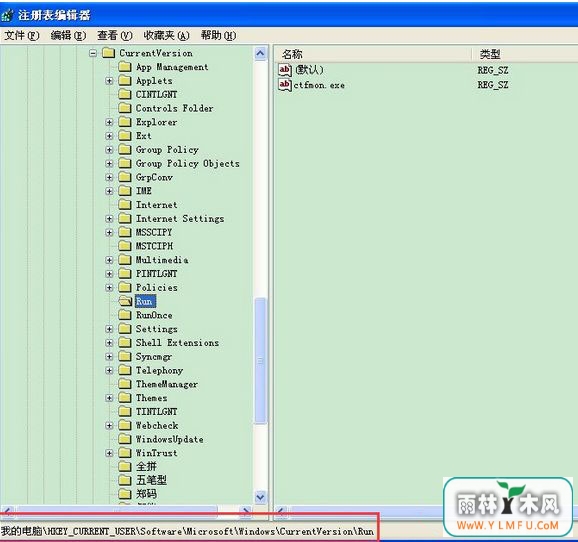Expand the Explorer key

[109, 122]
